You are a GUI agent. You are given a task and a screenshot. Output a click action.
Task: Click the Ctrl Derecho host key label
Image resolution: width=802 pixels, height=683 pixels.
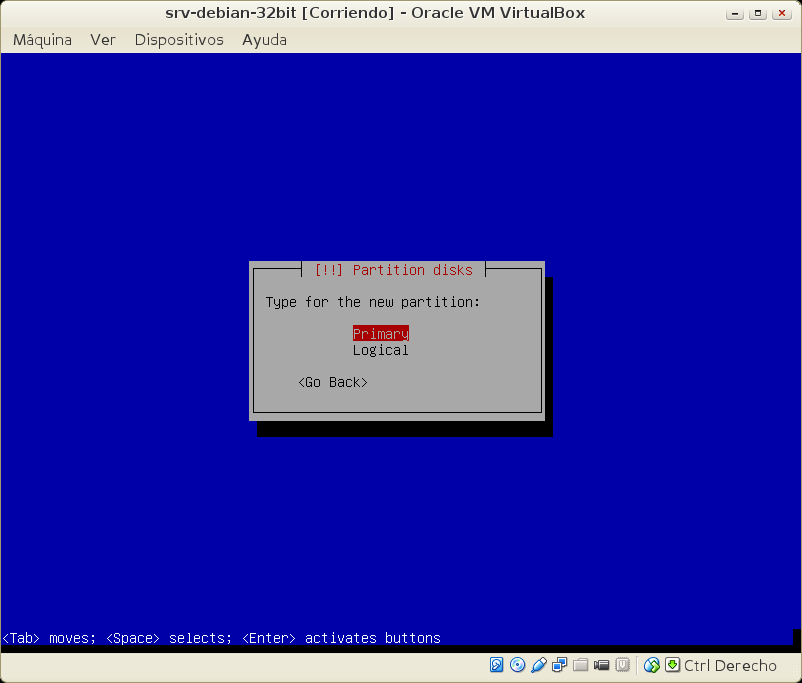coord(730,666)
